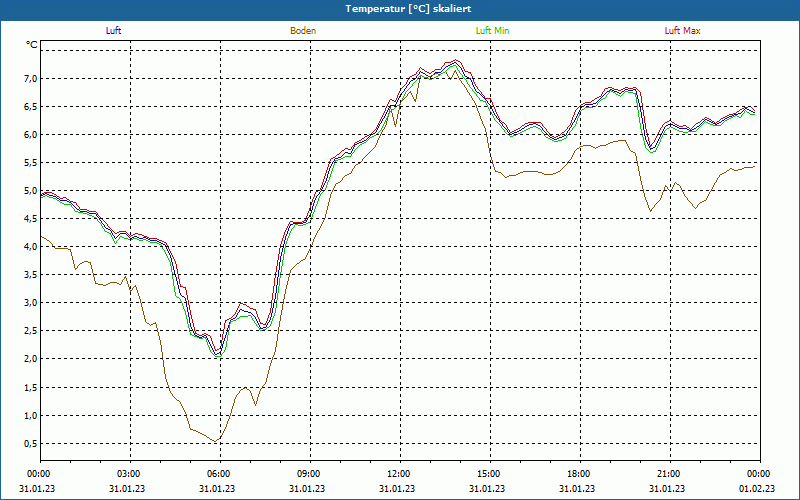The width and height of the screenshot is (800, 500).
Task: Click the 0,5 y-axis value
Action: click(x=31, y=444)
